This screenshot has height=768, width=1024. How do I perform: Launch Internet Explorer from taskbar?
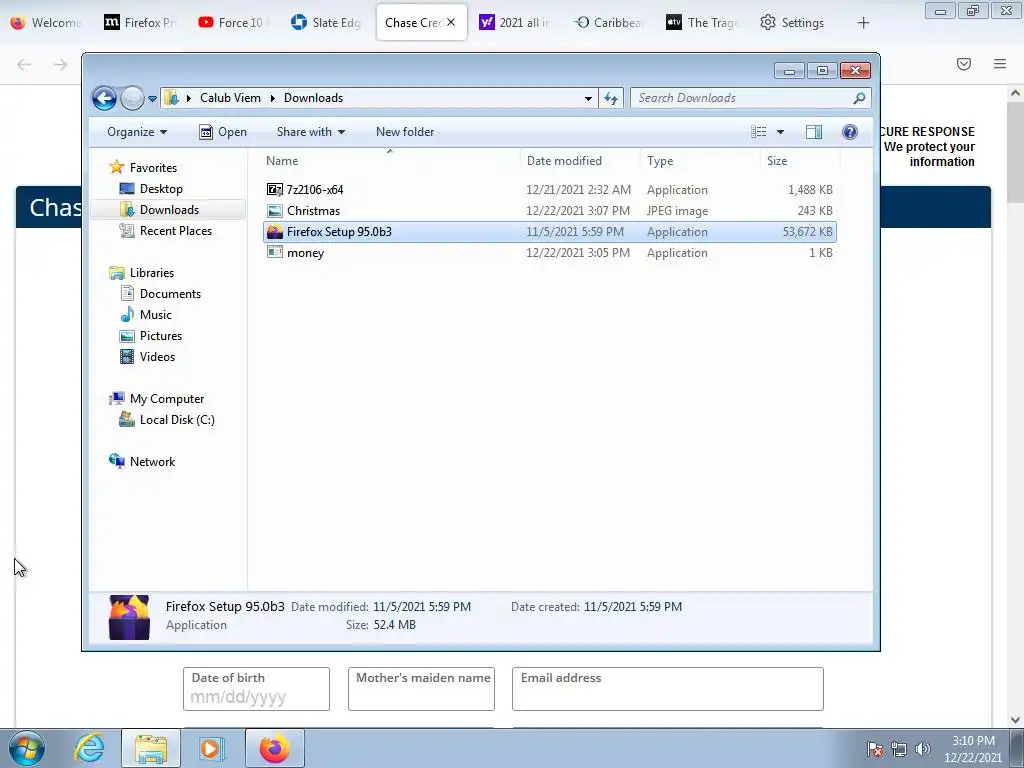click(89, 748)
